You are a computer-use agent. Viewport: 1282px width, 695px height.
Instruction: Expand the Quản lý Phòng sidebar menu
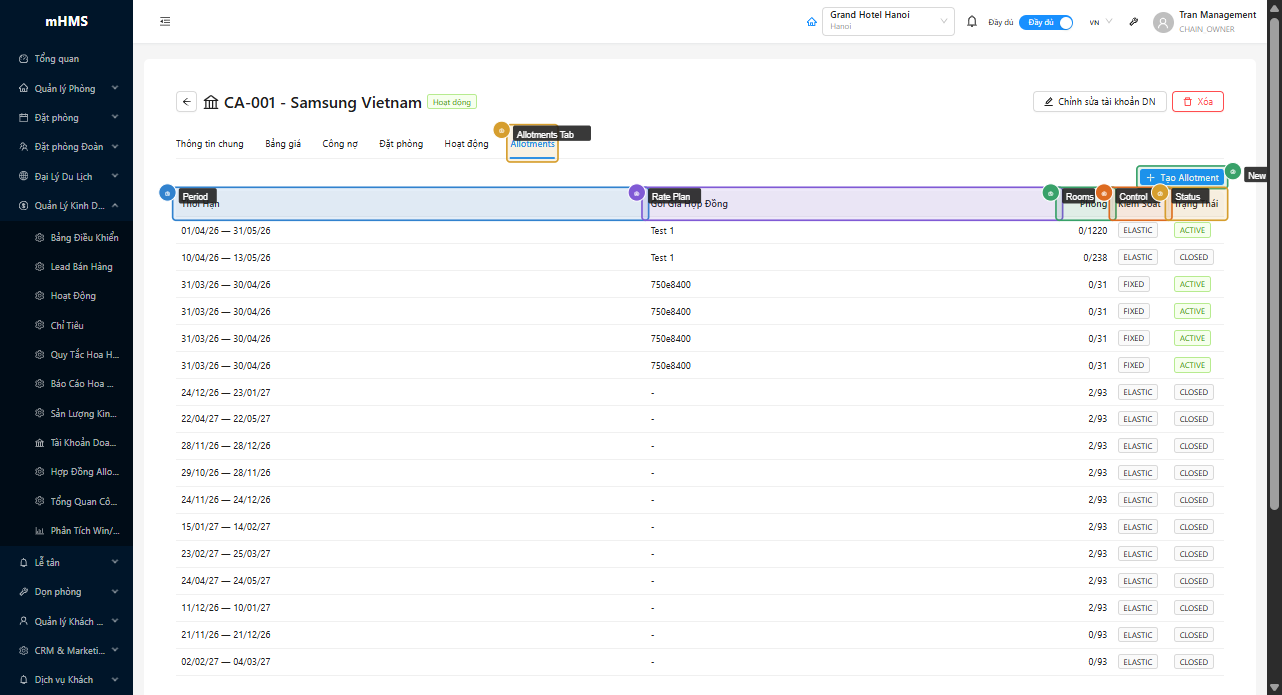66,88
